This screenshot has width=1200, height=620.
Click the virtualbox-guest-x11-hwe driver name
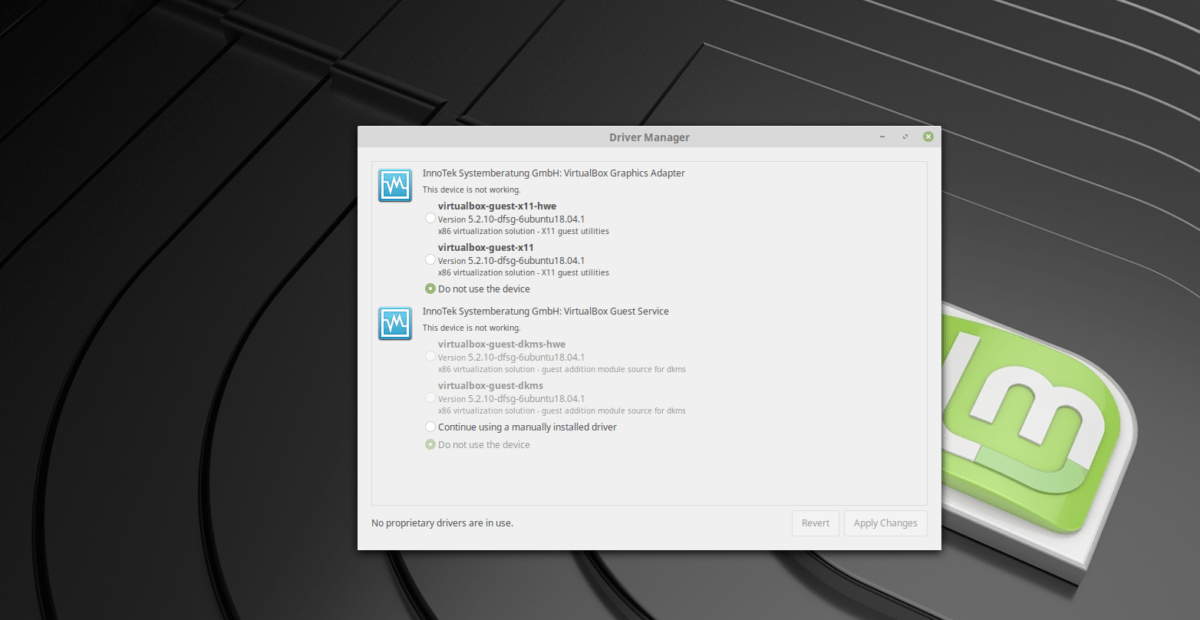tap(497, 206)
